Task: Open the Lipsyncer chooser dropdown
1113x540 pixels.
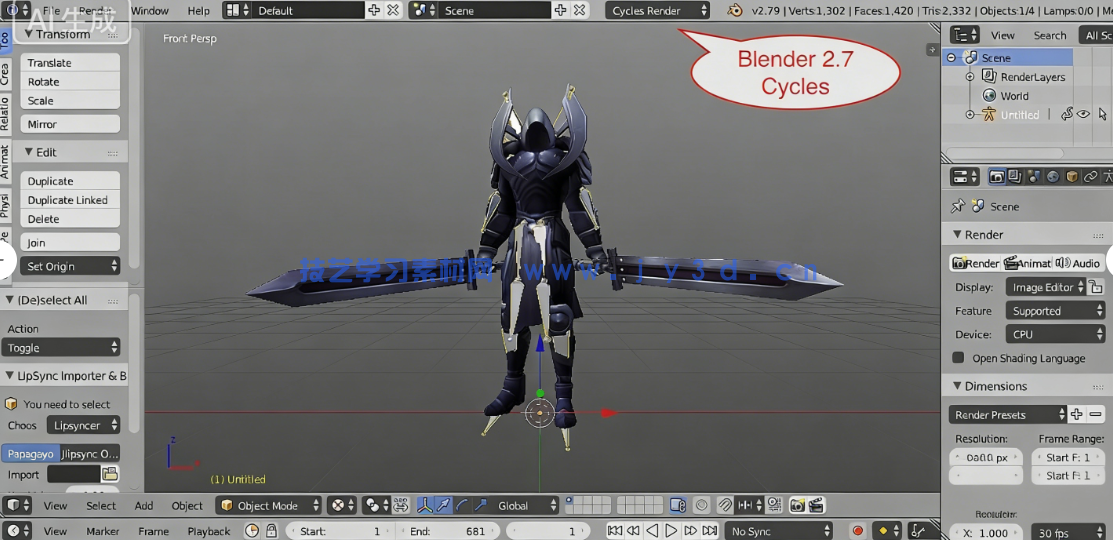Action: pos(83,425)
